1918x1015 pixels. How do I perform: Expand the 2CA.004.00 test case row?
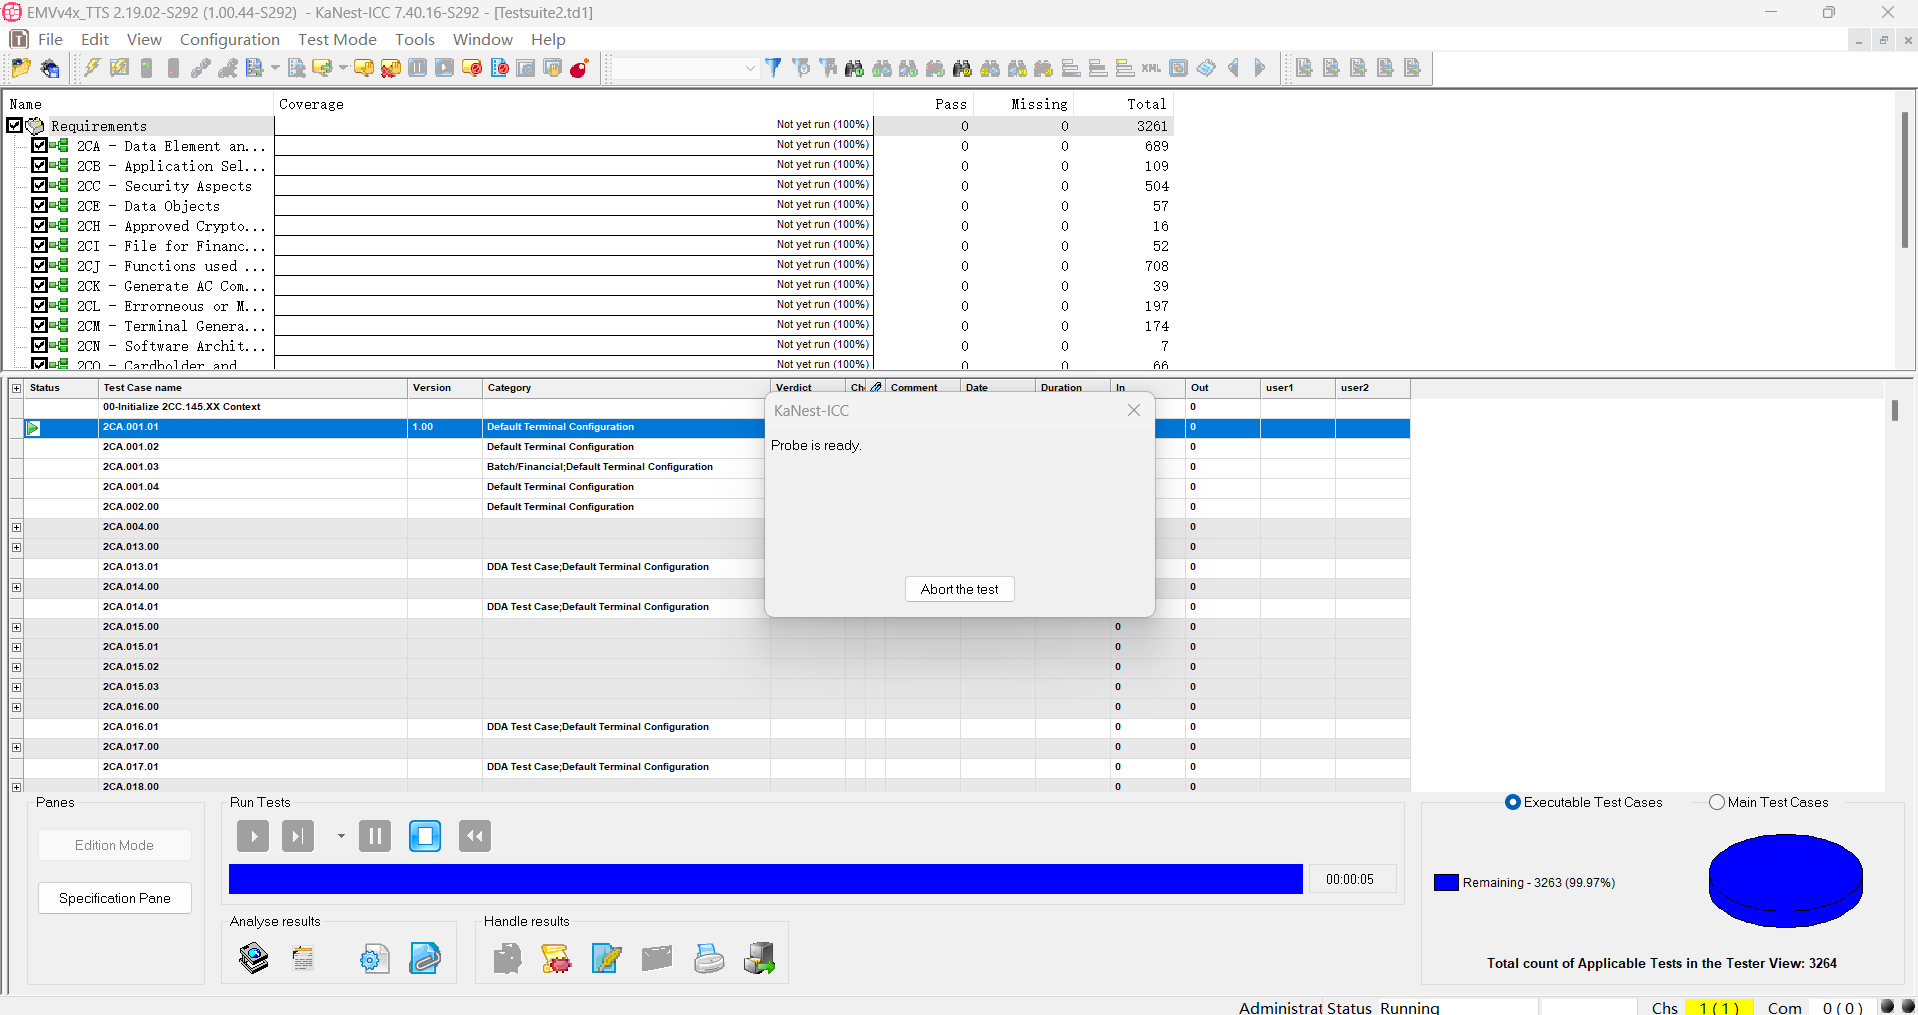16,527
